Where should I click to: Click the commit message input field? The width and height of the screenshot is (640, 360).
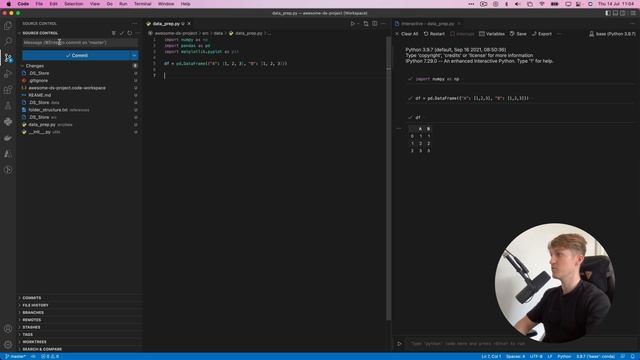pyautogui.click(x=80, y=42)
